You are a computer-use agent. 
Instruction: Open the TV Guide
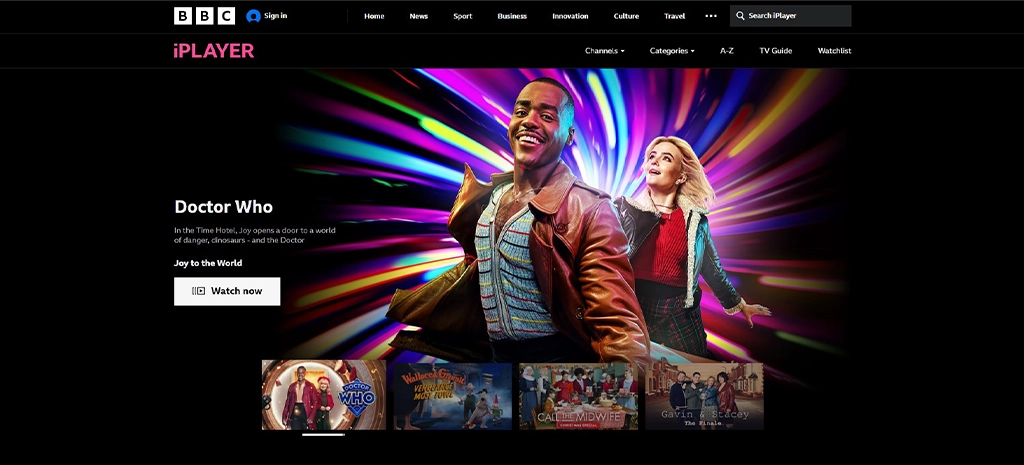776,51
